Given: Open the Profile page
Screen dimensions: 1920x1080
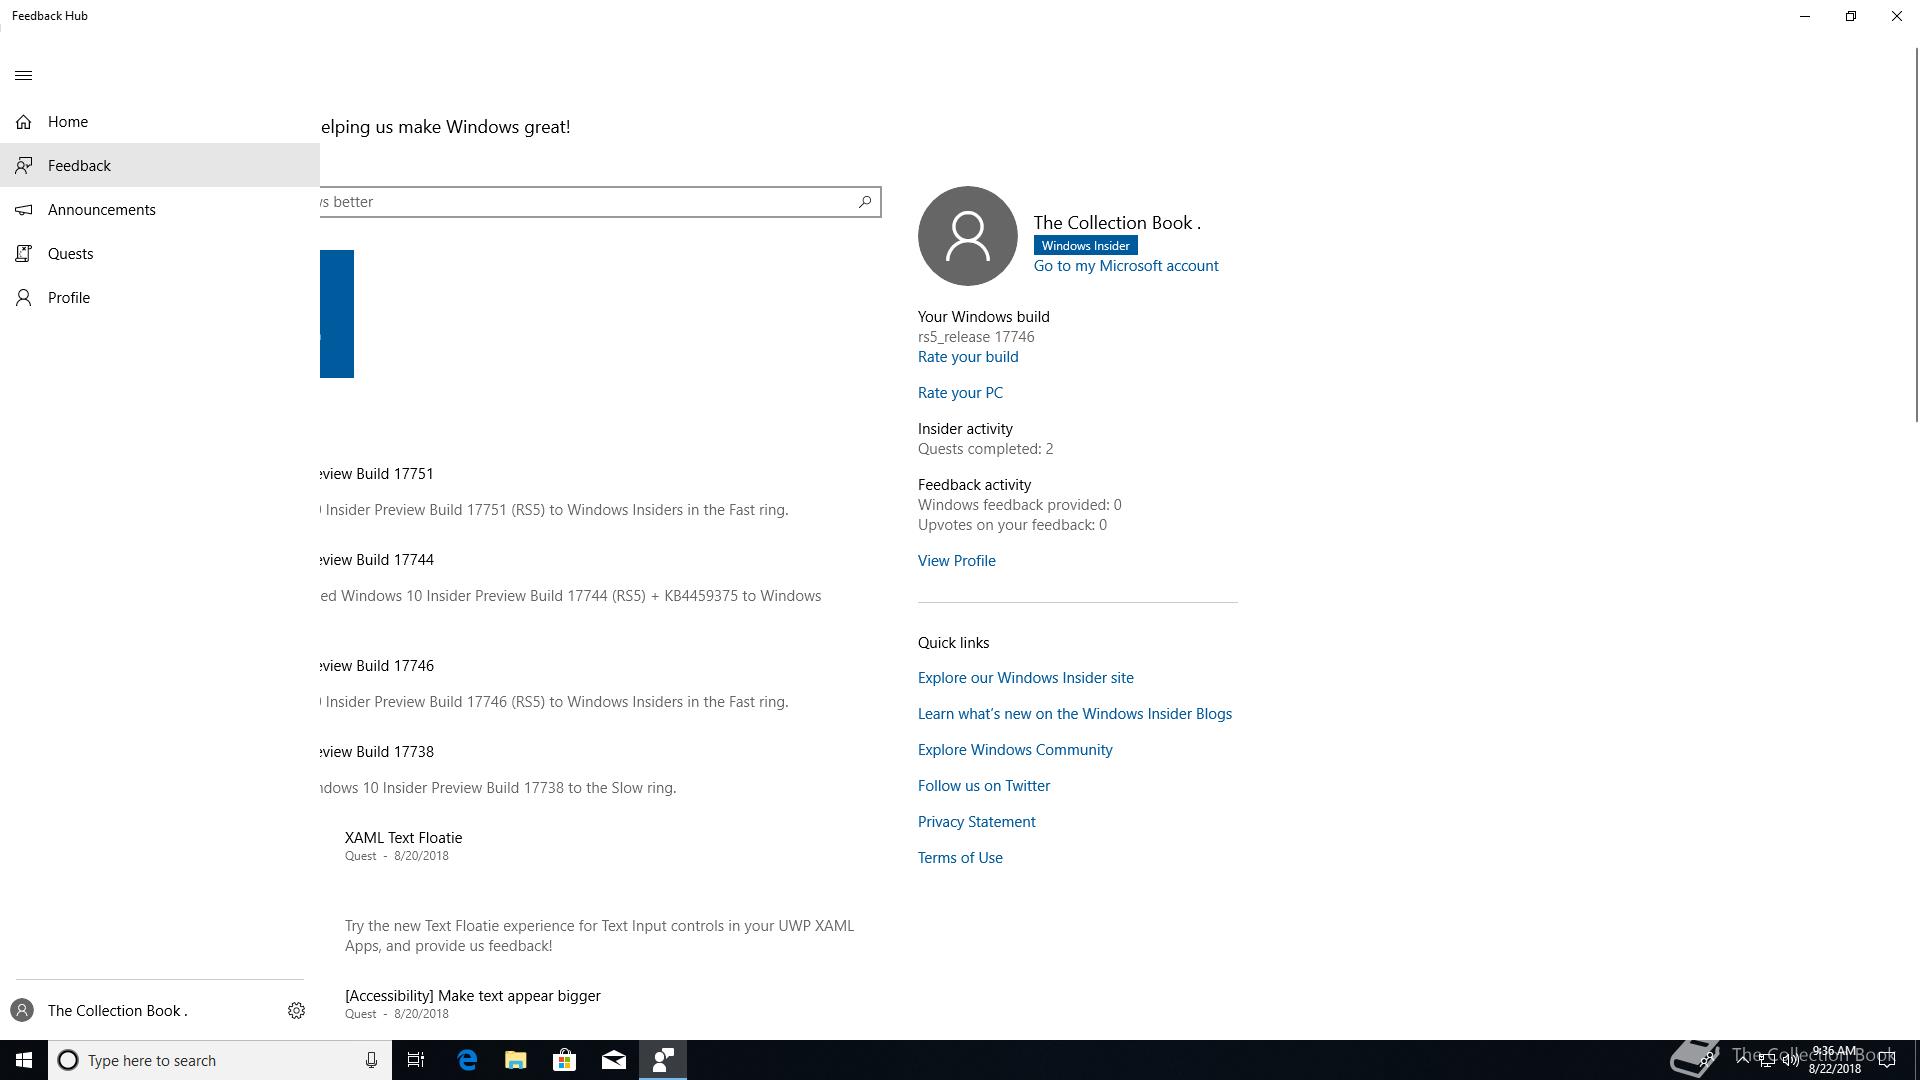Looking at the screenshot, I should pos(160,298).
